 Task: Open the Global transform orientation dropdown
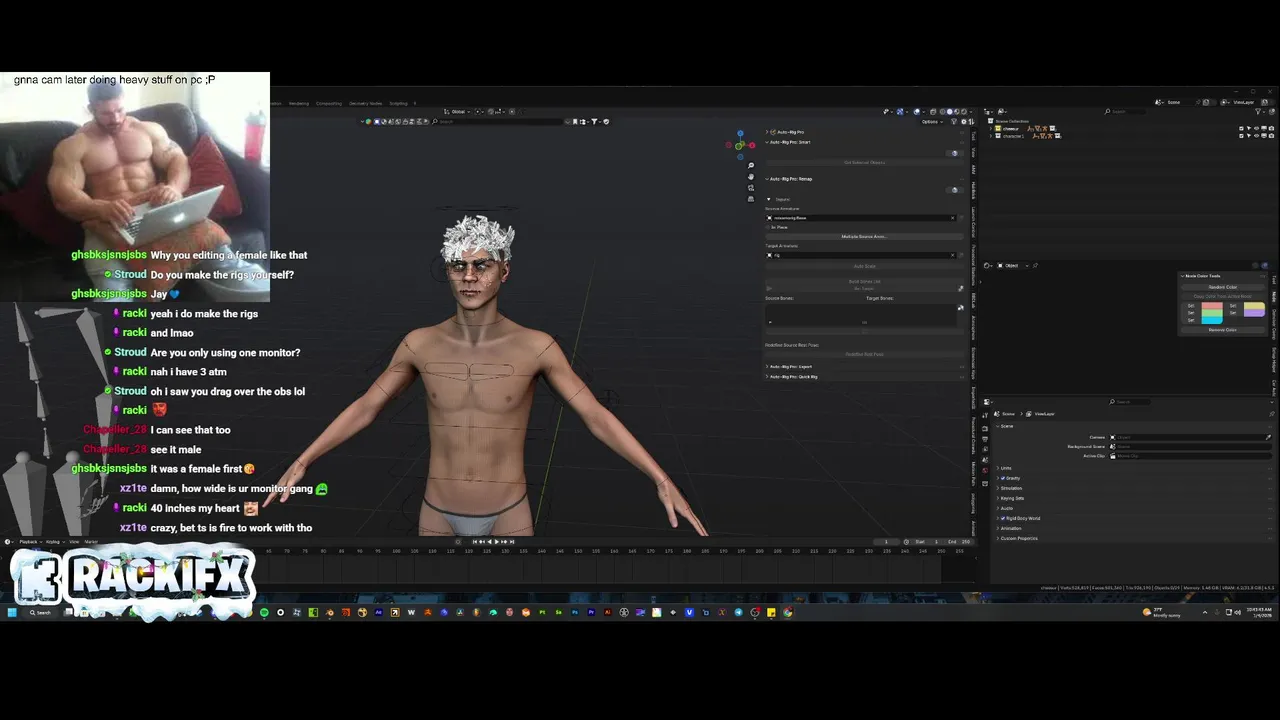(x=458, y=112)
